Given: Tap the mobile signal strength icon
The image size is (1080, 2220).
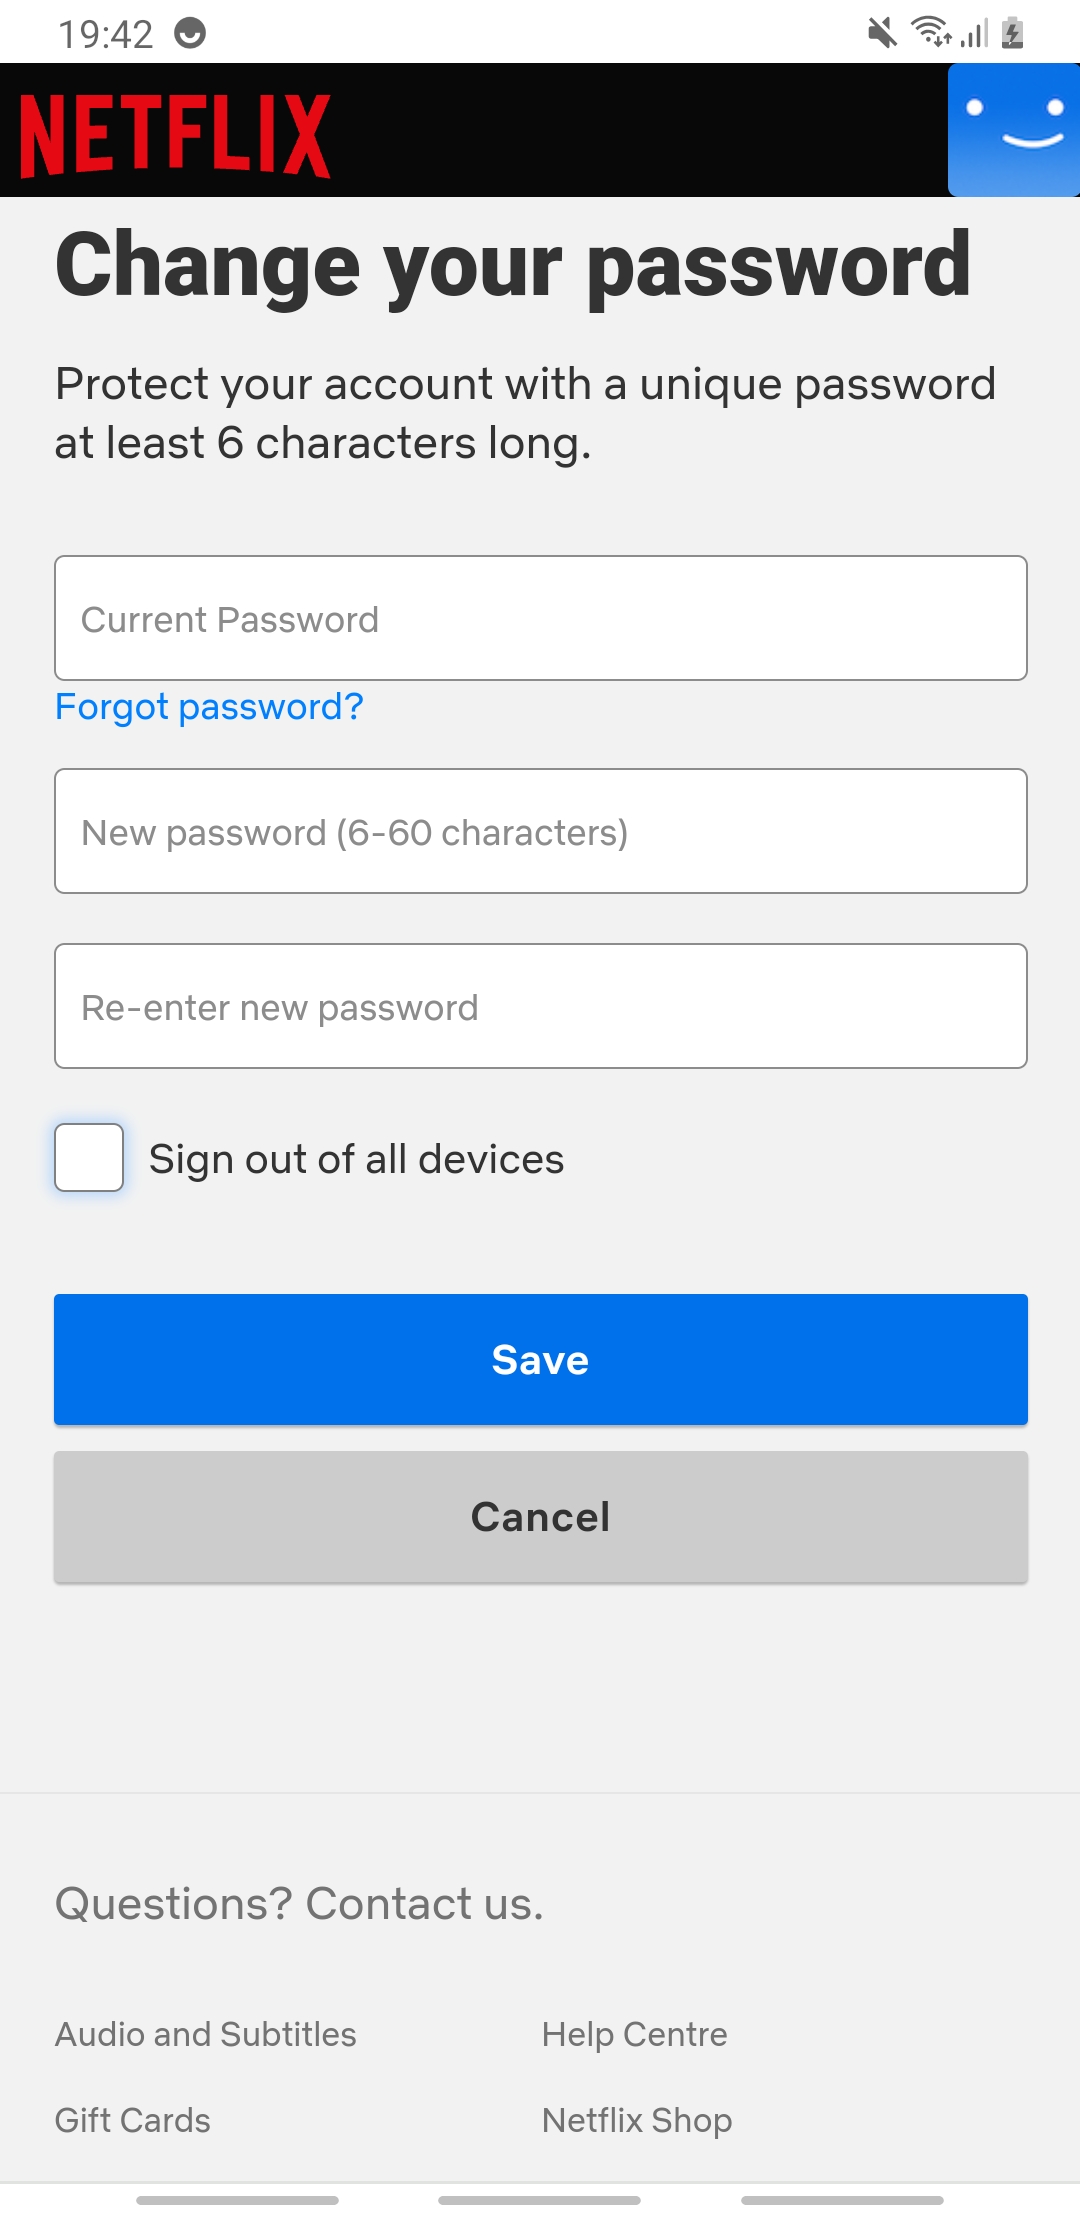Looking at the screenshot, I should coord(975,34).
